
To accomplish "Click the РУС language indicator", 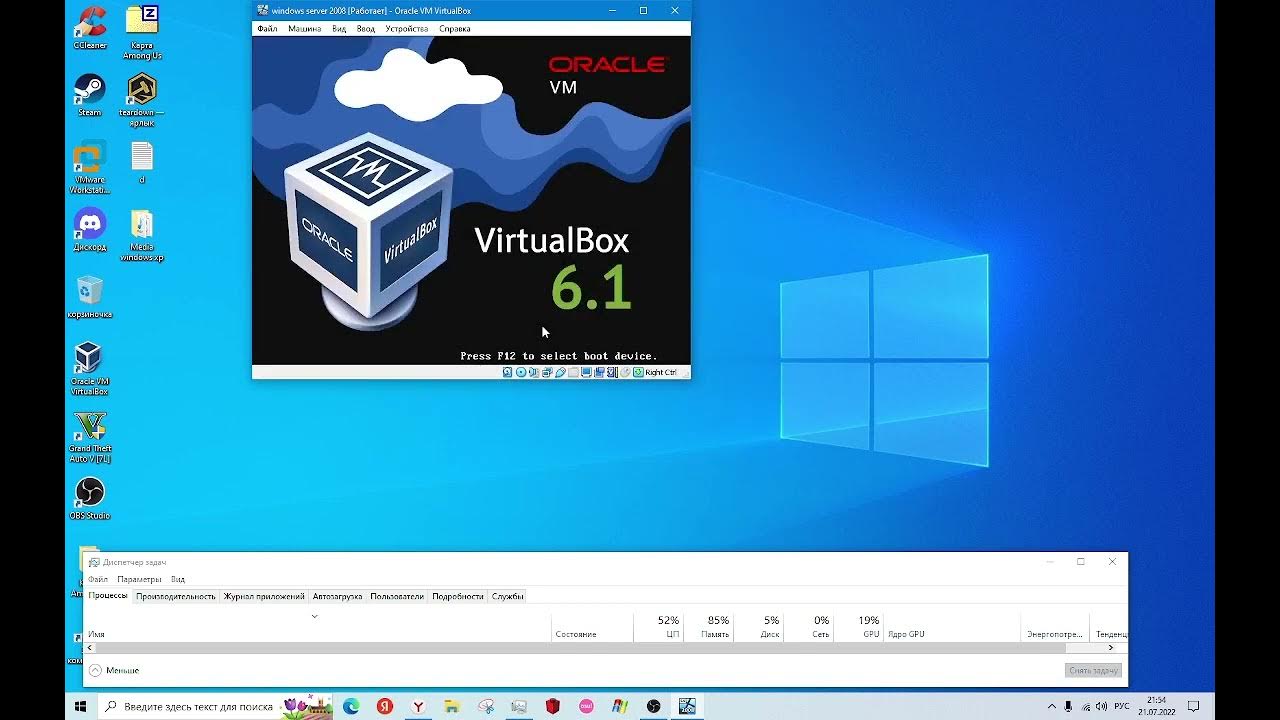I will tap(1122, 706).
